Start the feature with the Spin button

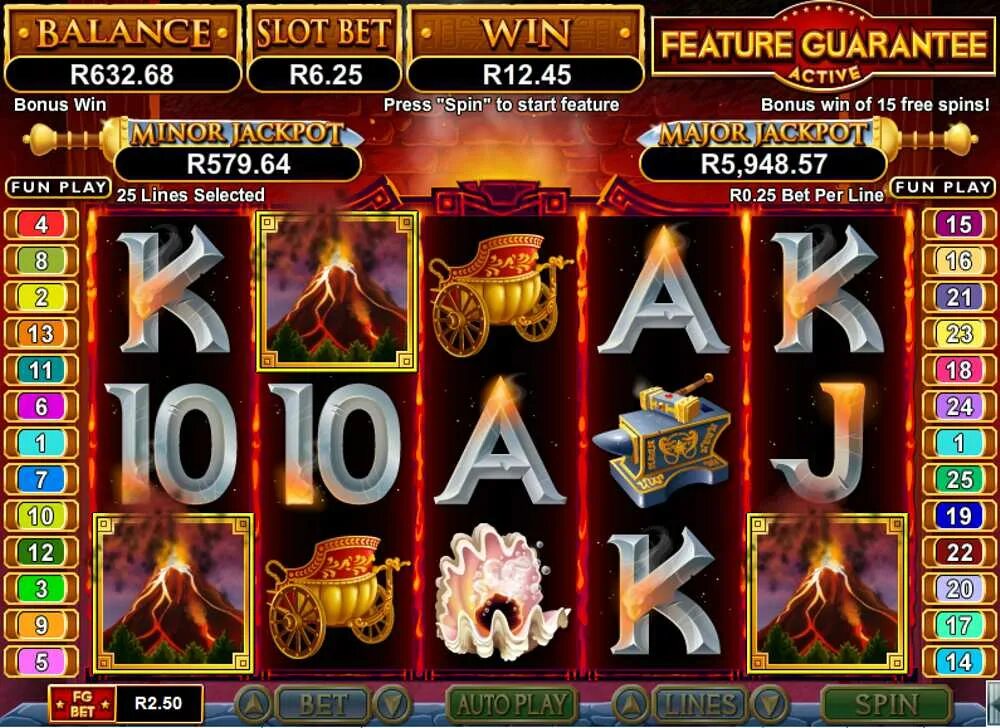pyautogui.click(x=886, y=705)
